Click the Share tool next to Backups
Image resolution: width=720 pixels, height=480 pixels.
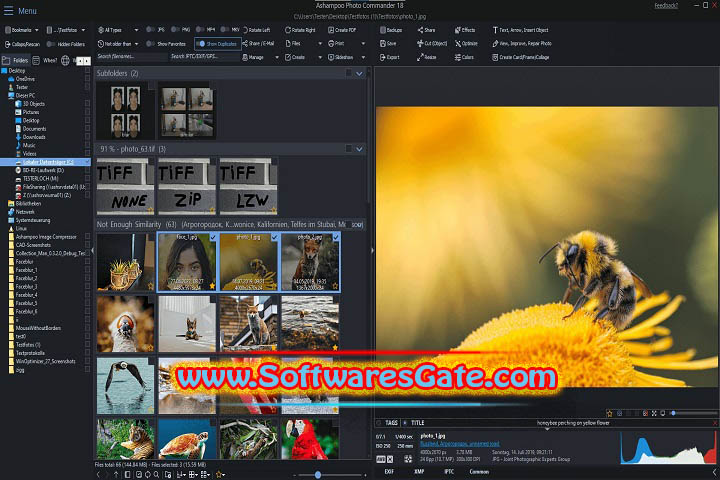[426, 30]
